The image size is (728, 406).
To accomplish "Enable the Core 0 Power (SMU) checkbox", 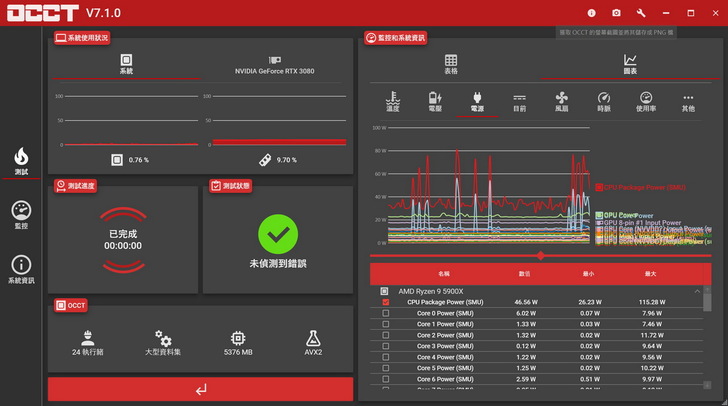I will [385, 313].
